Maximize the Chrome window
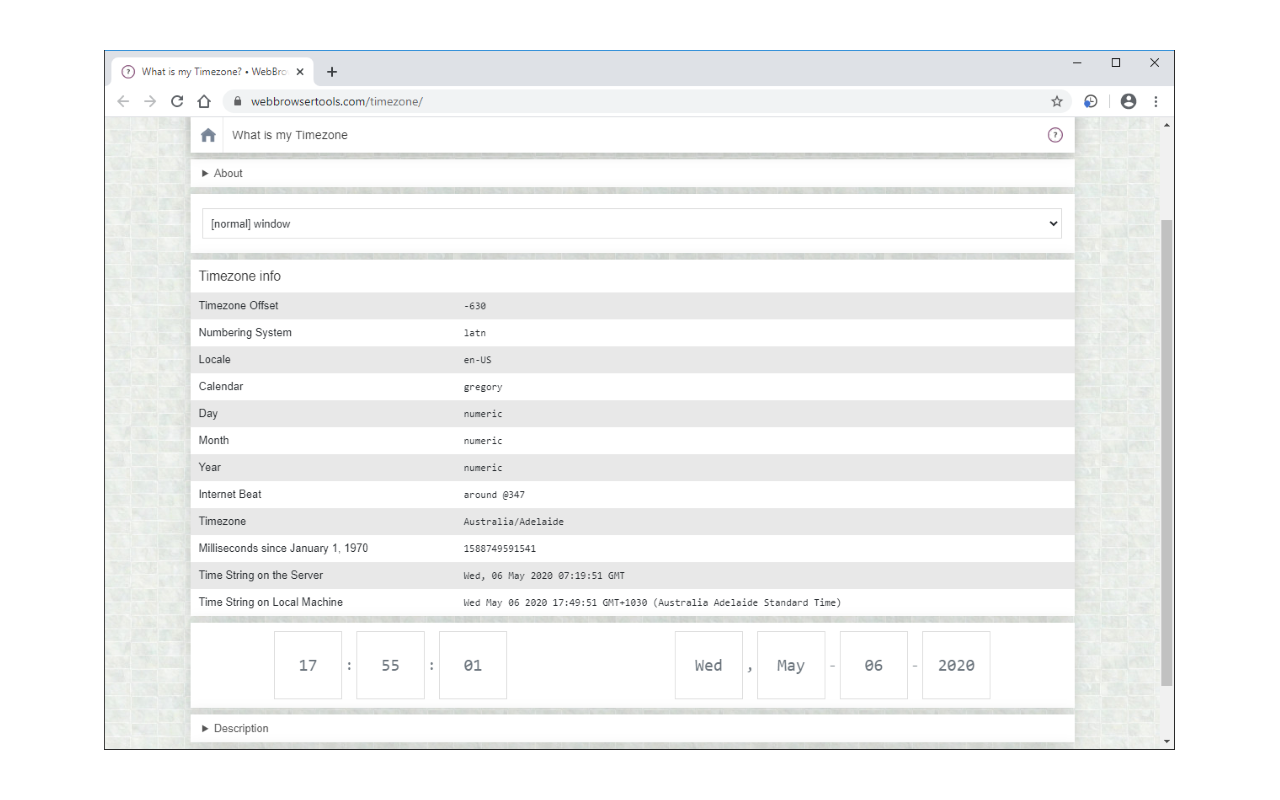1280x800 pixels. [1116, 63]
